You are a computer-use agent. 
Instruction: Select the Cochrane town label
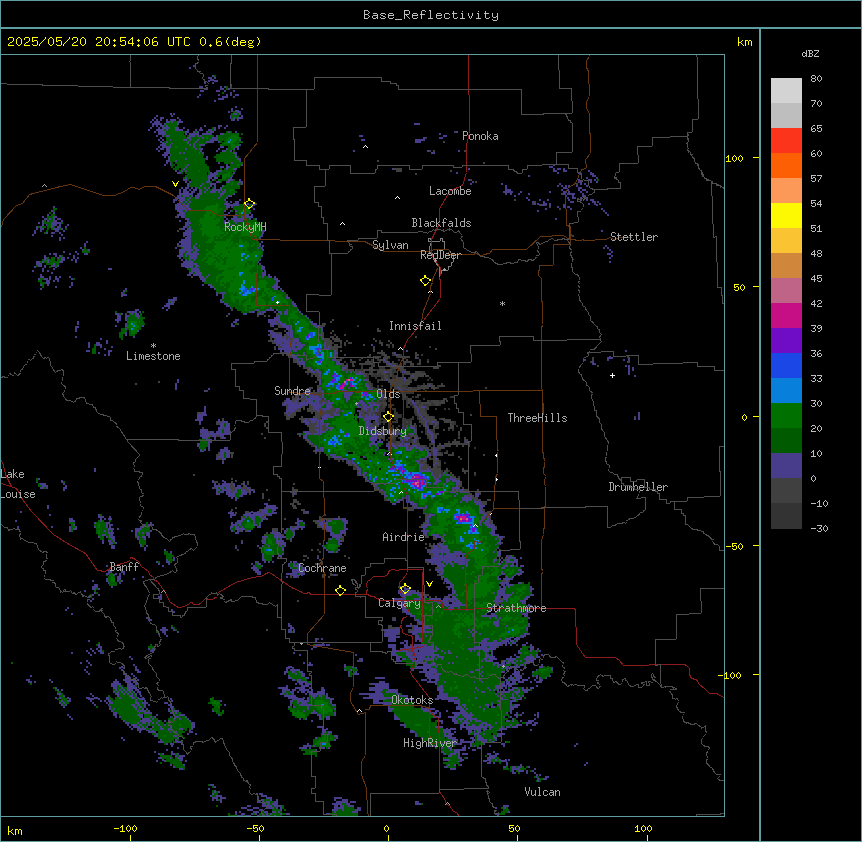click(x=322, y=568)
